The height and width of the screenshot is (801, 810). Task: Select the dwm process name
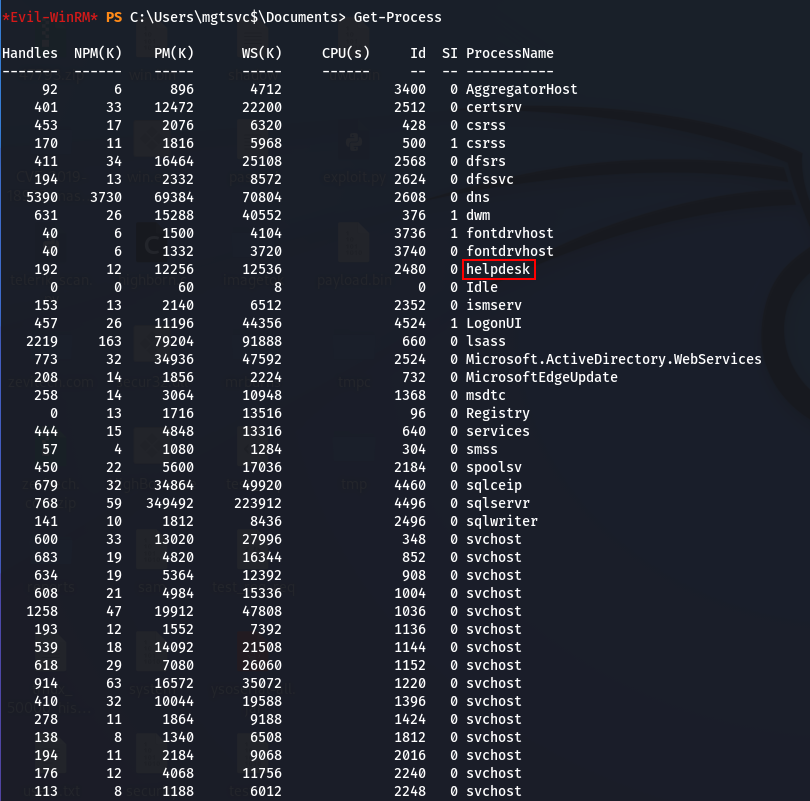coord(477,215)
